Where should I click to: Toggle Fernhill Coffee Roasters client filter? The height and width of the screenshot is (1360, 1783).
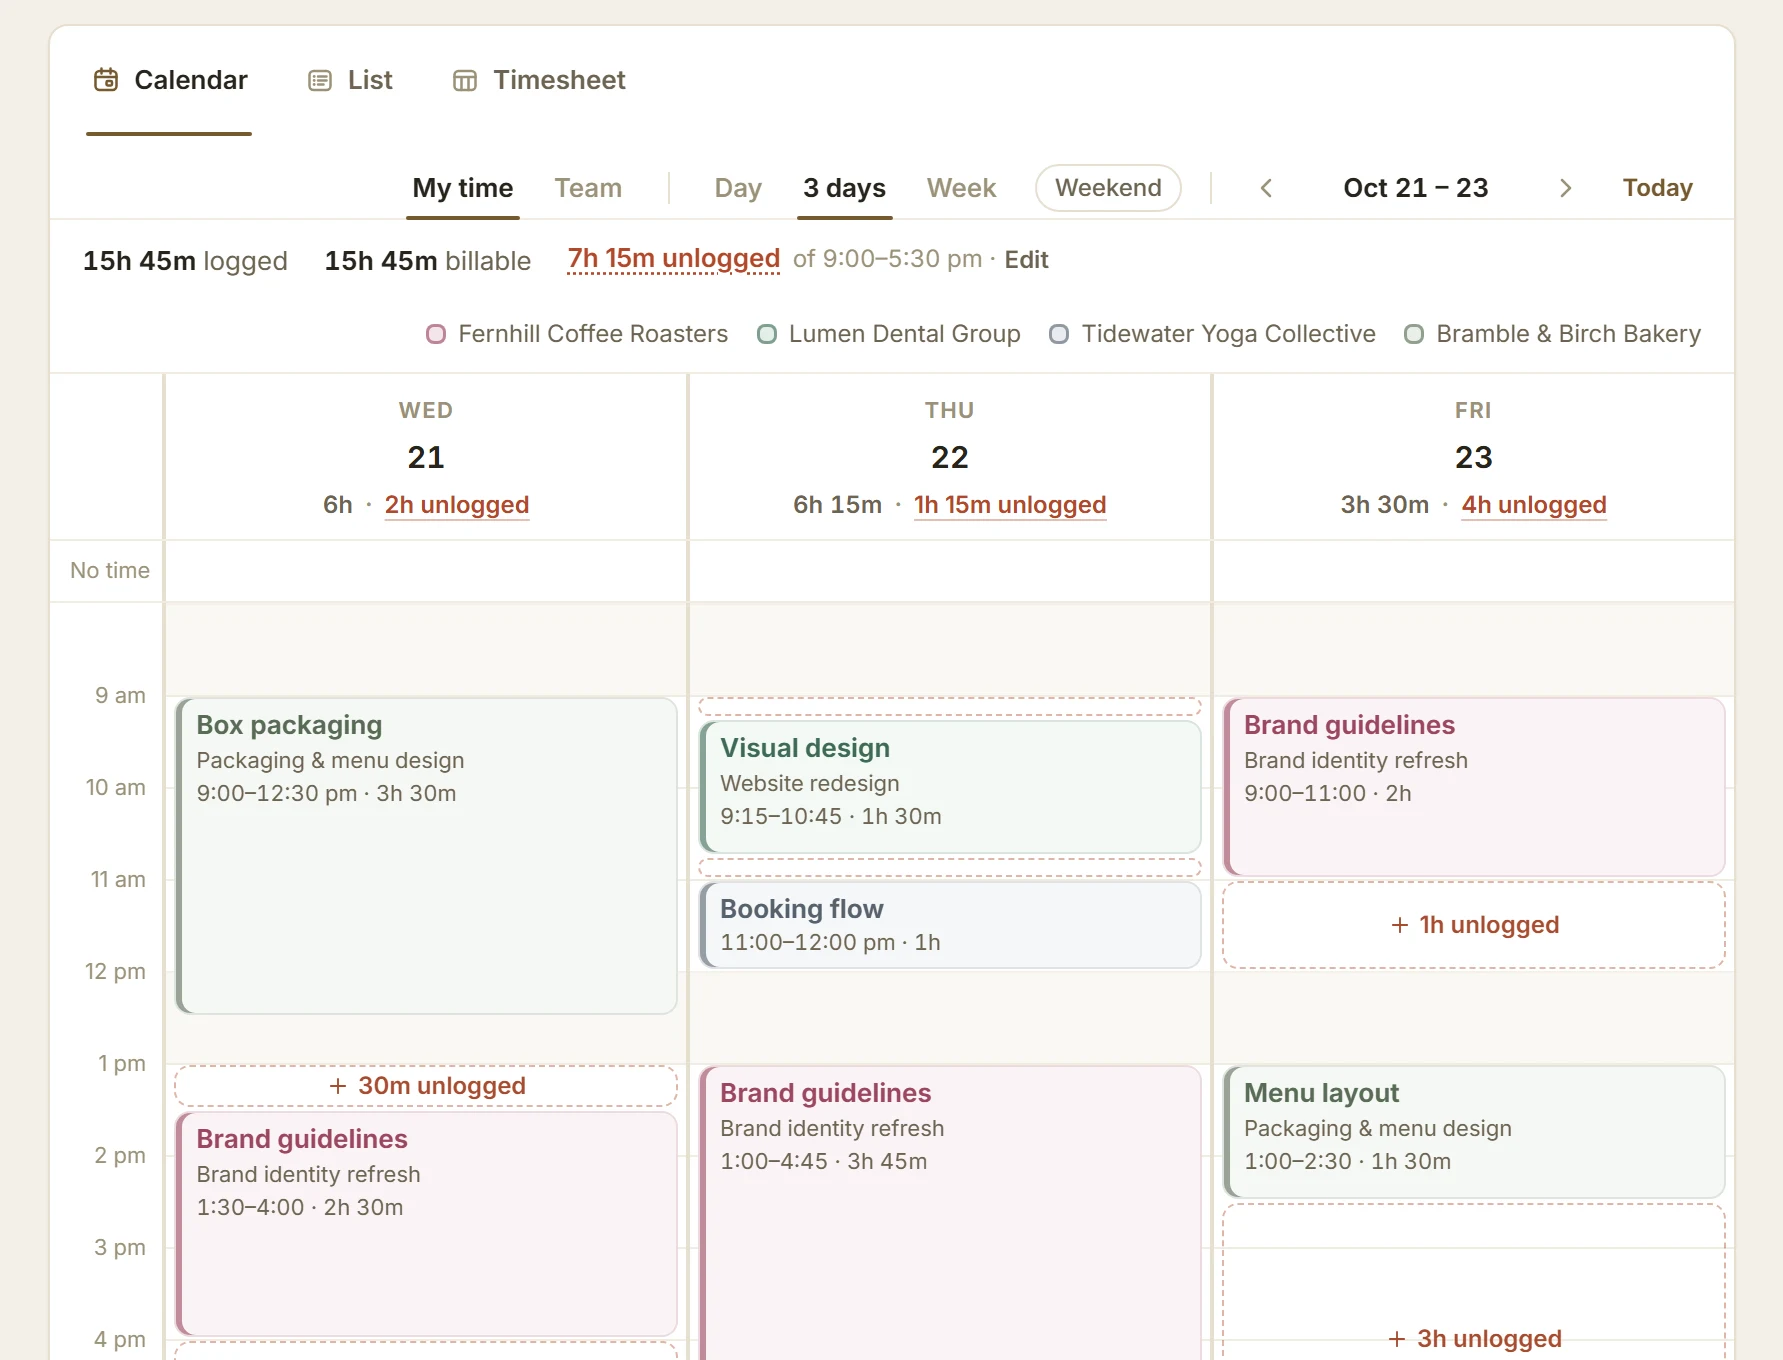pyautogui.click(x=577, y=334)
